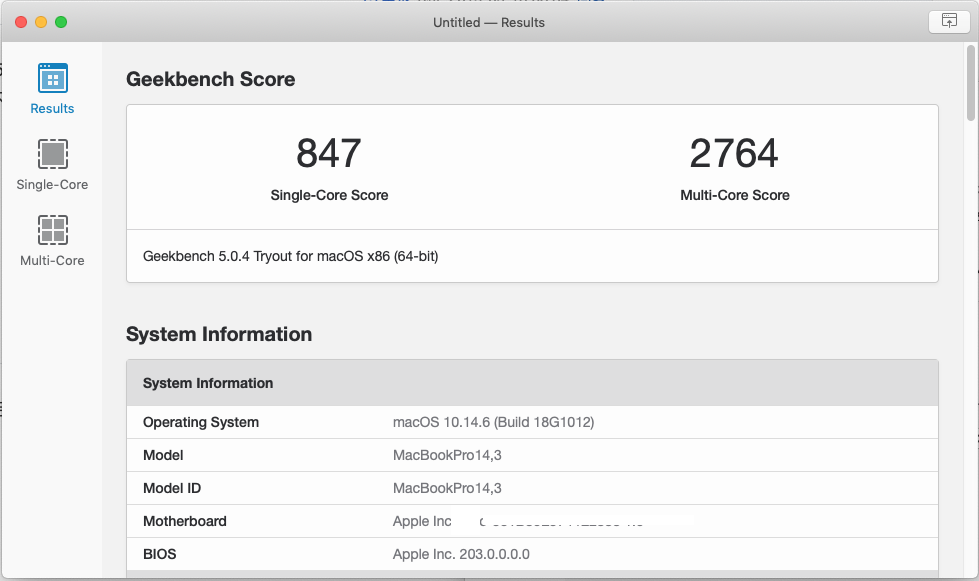979x581 pixels.
Task: Select the Geekbench Score heading
Action: 210,80
